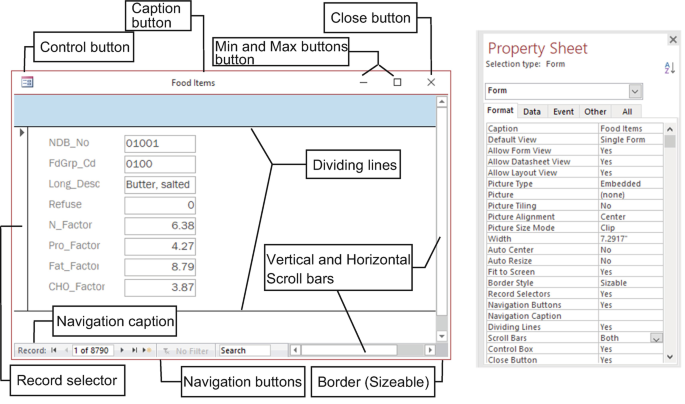The height and width of the screenshot is (404, 685).
Task: Close the Food Items form window
Action: point(431,82)
